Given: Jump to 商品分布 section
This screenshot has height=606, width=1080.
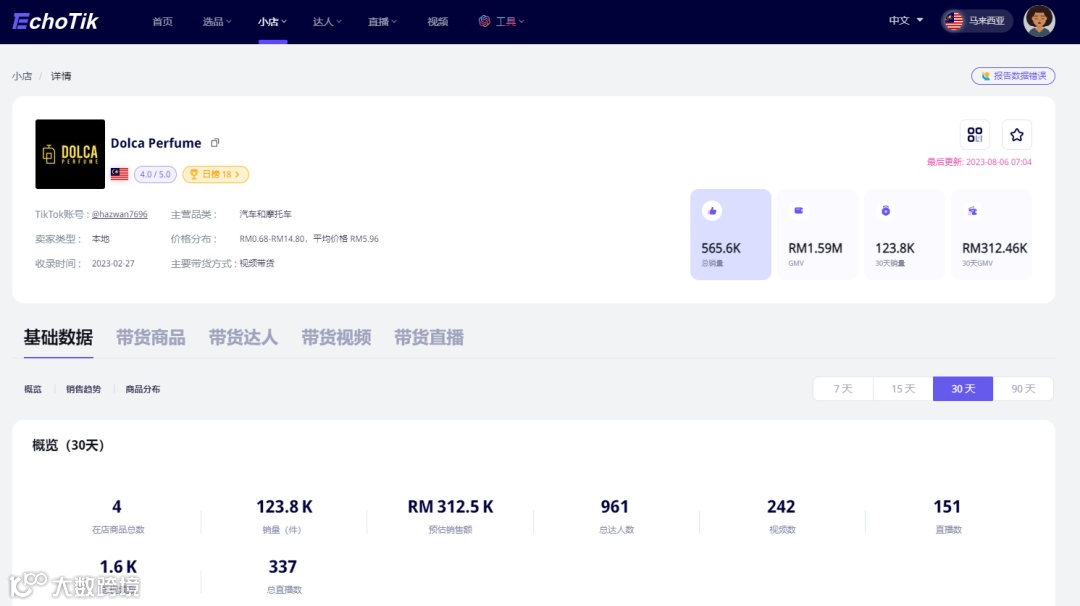Looking at the screenshot, I should tap(143, 389).
